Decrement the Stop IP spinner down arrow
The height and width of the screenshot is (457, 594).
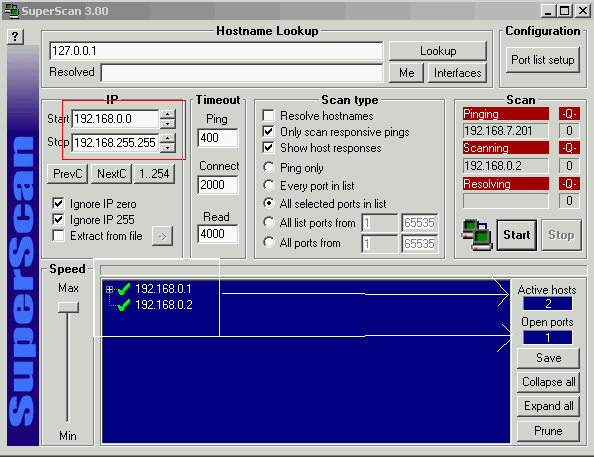tap(167, 147)
